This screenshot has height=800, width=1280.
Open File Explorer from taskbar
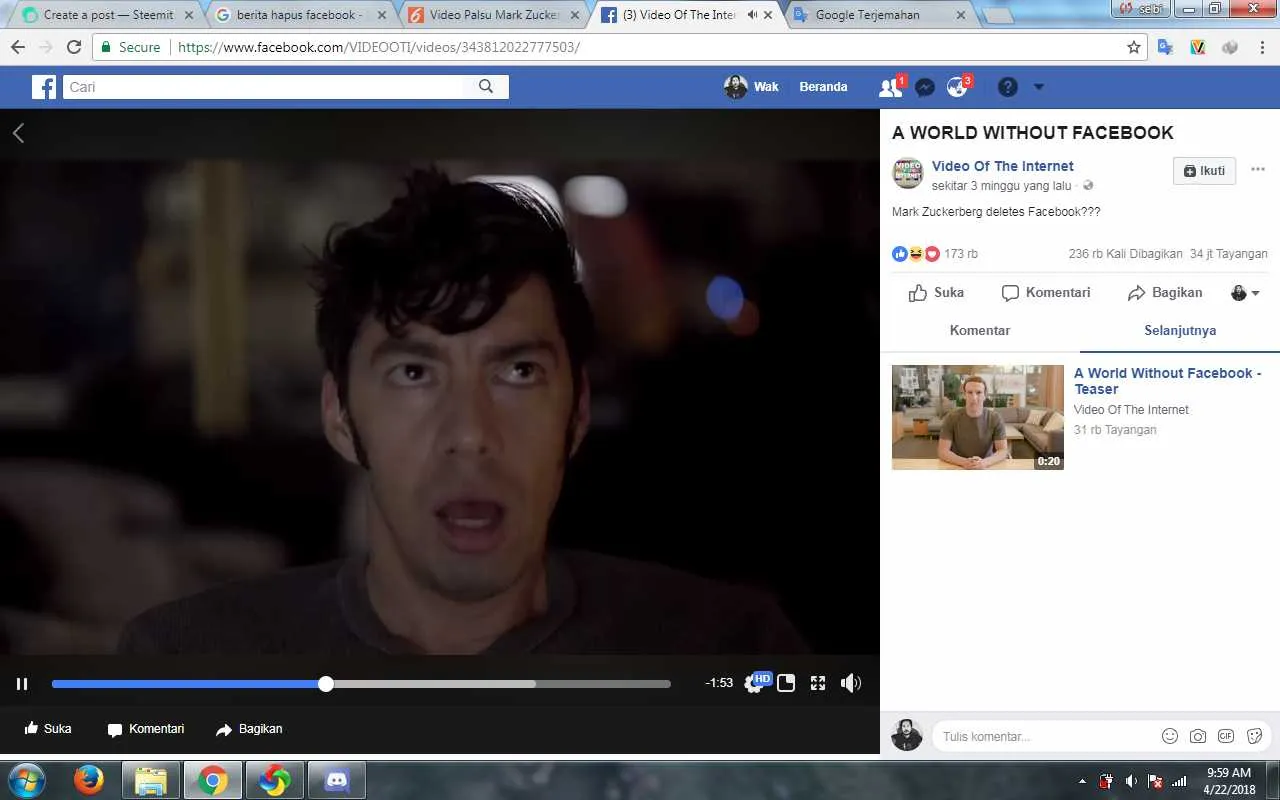coord(151,780)
